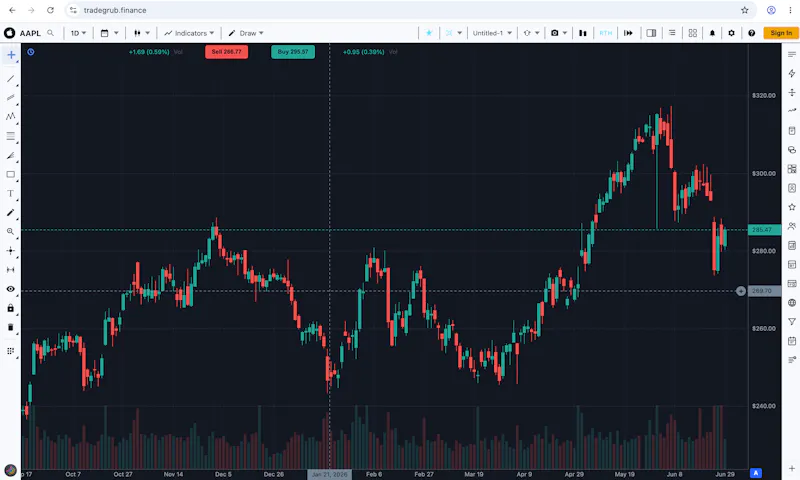Click the lightning bolt icon in right sidebar

791,73
